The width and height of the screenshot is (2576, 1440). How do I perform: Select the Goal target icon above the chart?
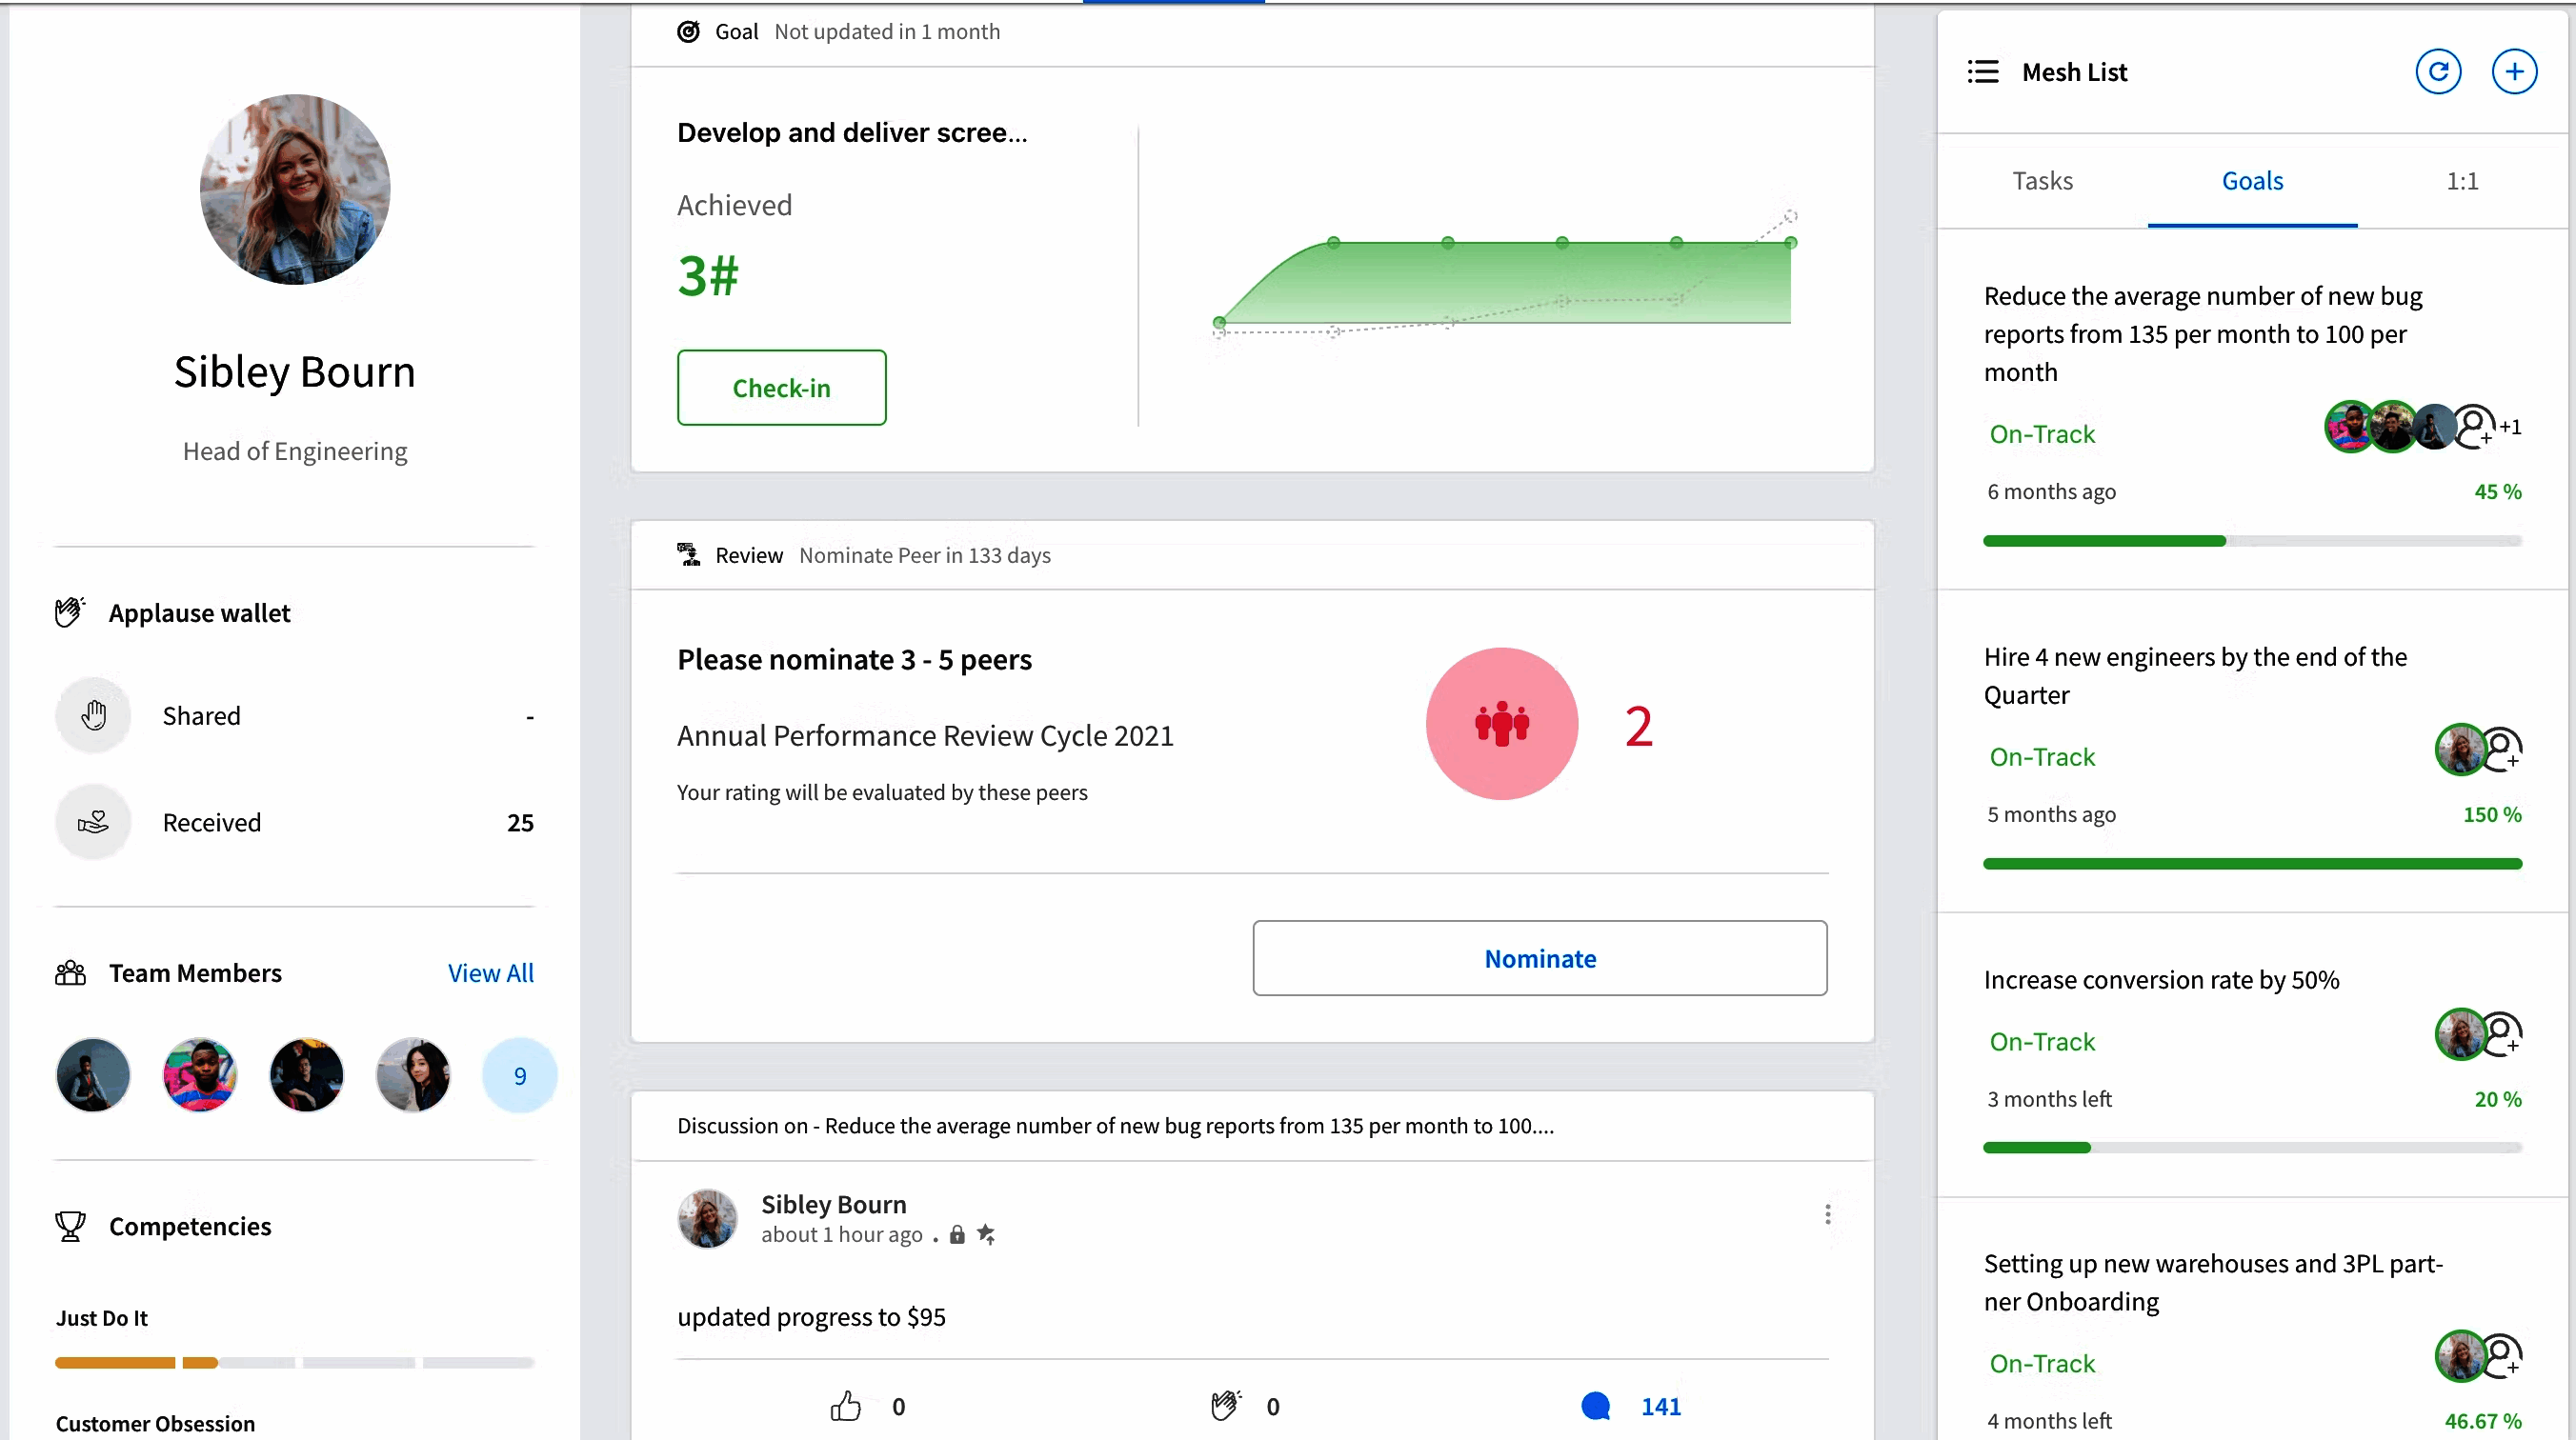click(688, 31)
